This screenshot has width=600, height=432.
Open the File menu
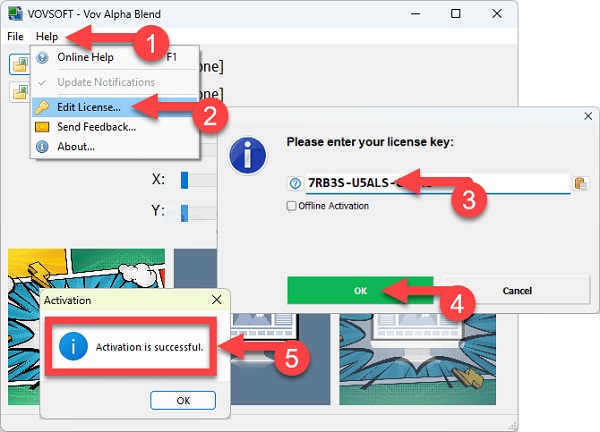coord(15,36)
